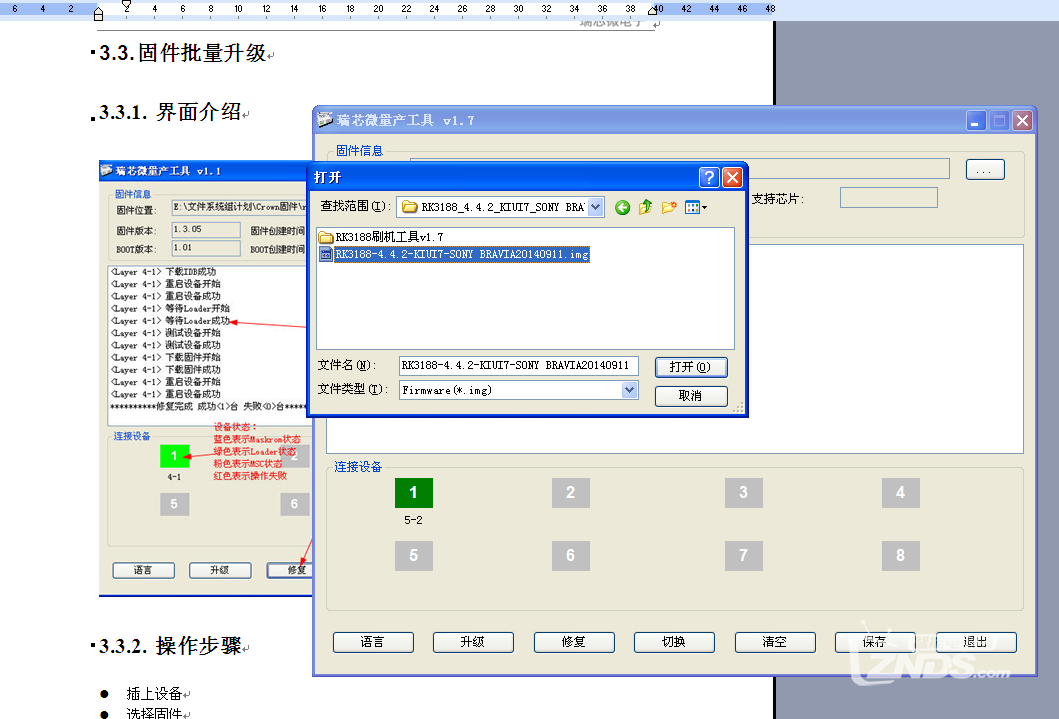Select the RK3188刷机工具v1.7 folder

pos(388,237)
